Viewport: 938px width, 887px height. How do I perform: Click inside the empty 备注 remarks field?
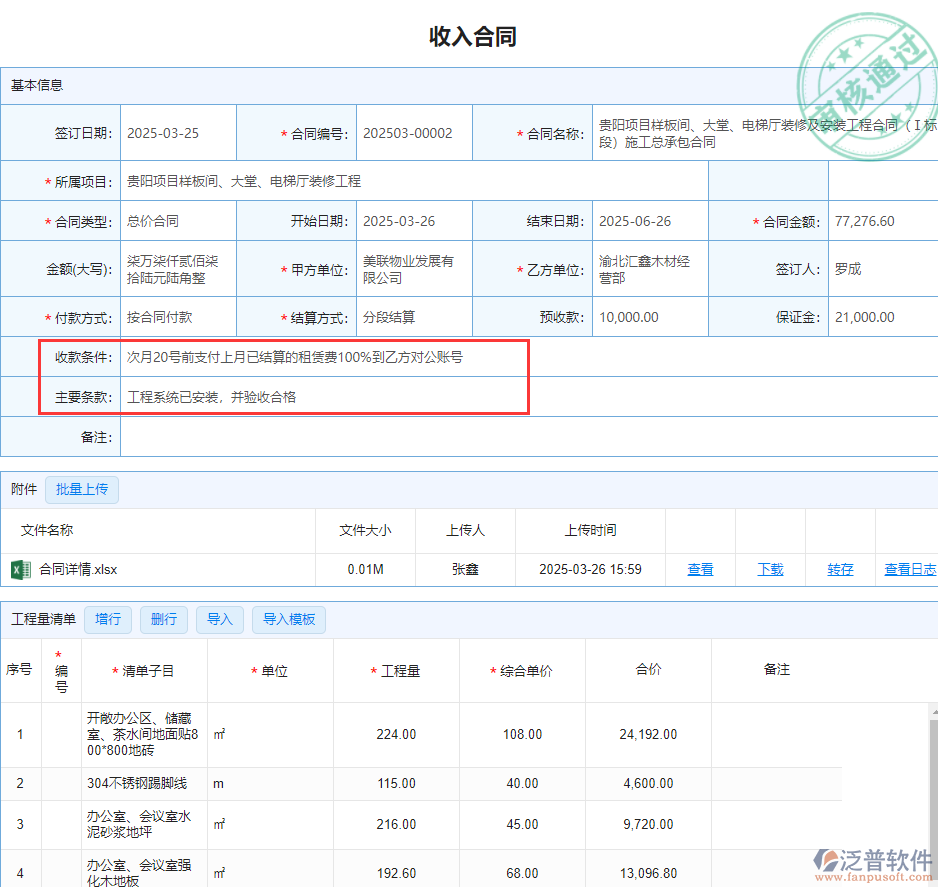coord(400,436)
